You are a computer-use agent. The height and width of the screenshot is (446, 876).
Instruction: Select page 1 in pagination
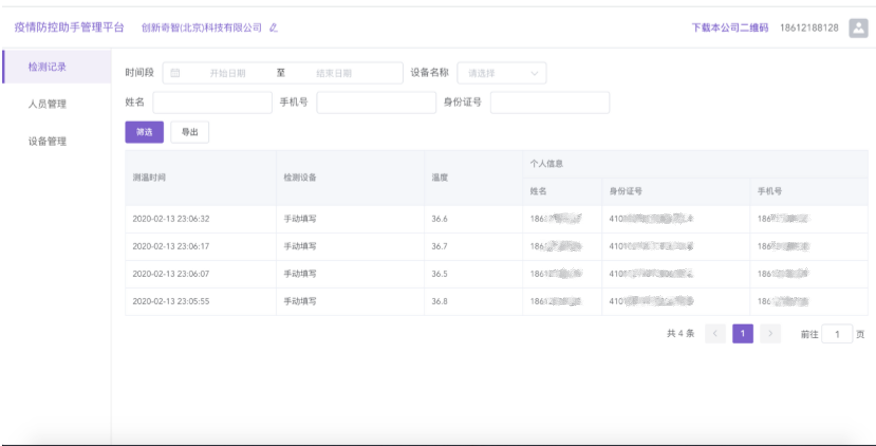pyautogui.click(x=743, y=334)
